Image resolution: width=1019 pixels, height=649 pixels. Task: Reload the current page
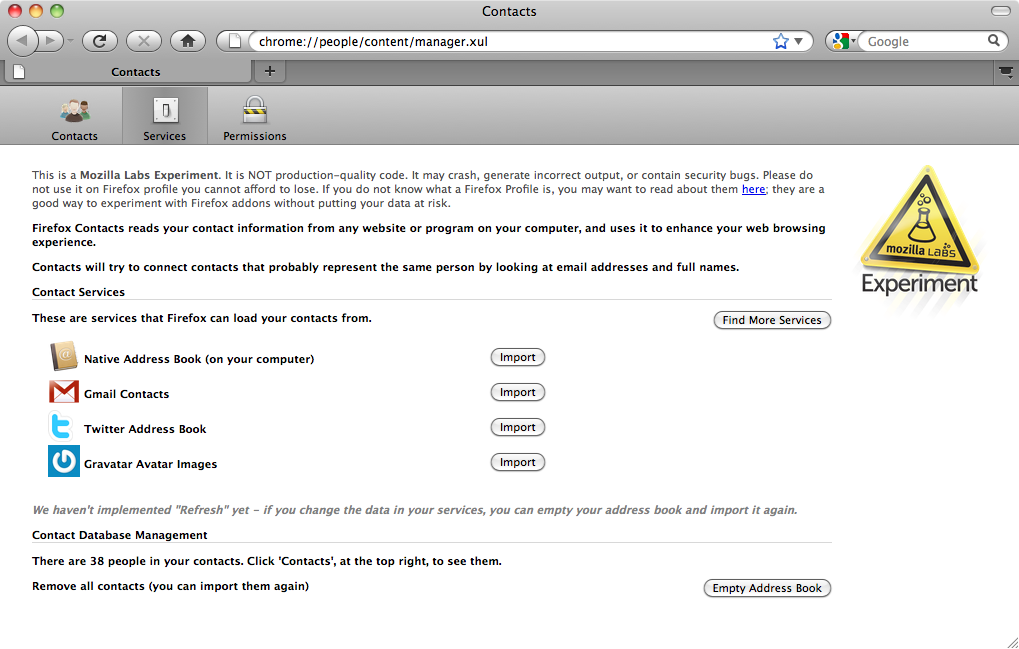pos(100,41)
